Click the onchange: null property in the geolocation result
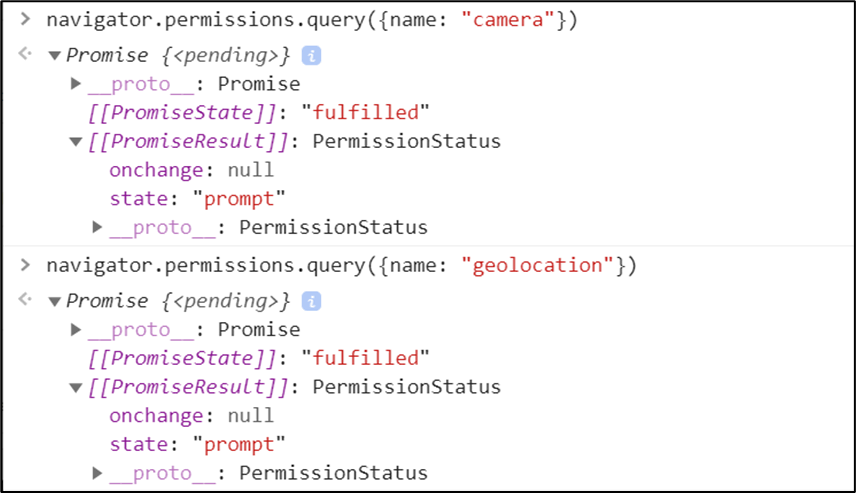This screenshot has width=856, height=493. (191, 415)
